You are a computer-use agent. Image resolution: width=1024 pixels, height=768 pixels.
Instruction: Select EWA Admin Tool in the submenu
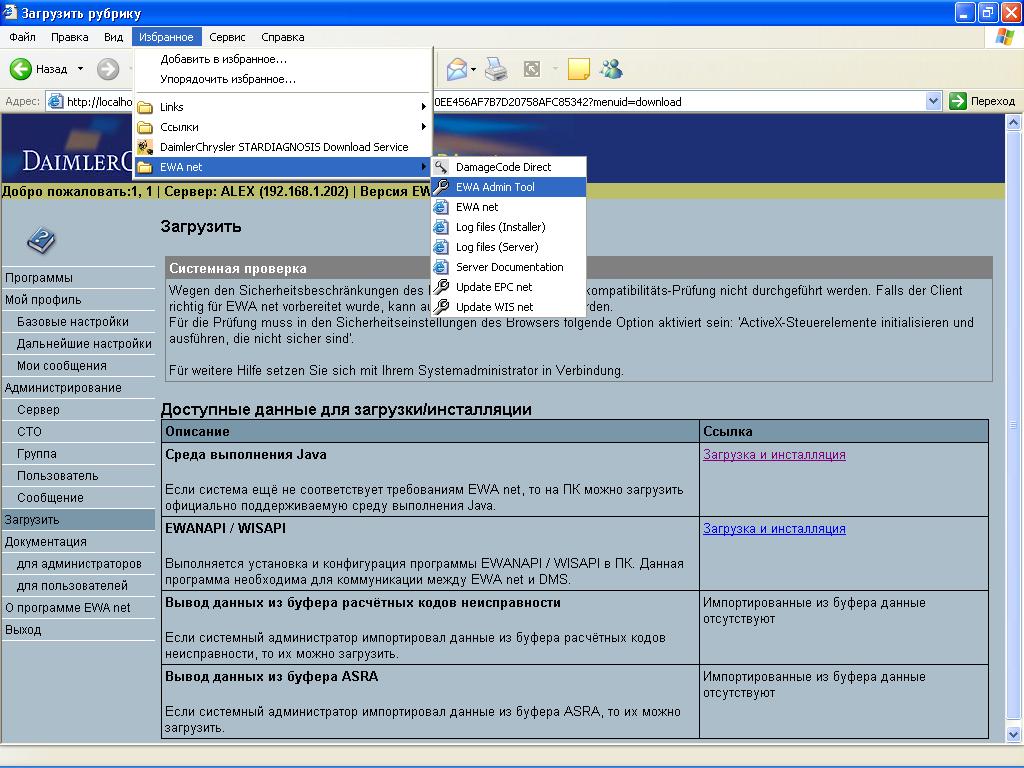509,187
